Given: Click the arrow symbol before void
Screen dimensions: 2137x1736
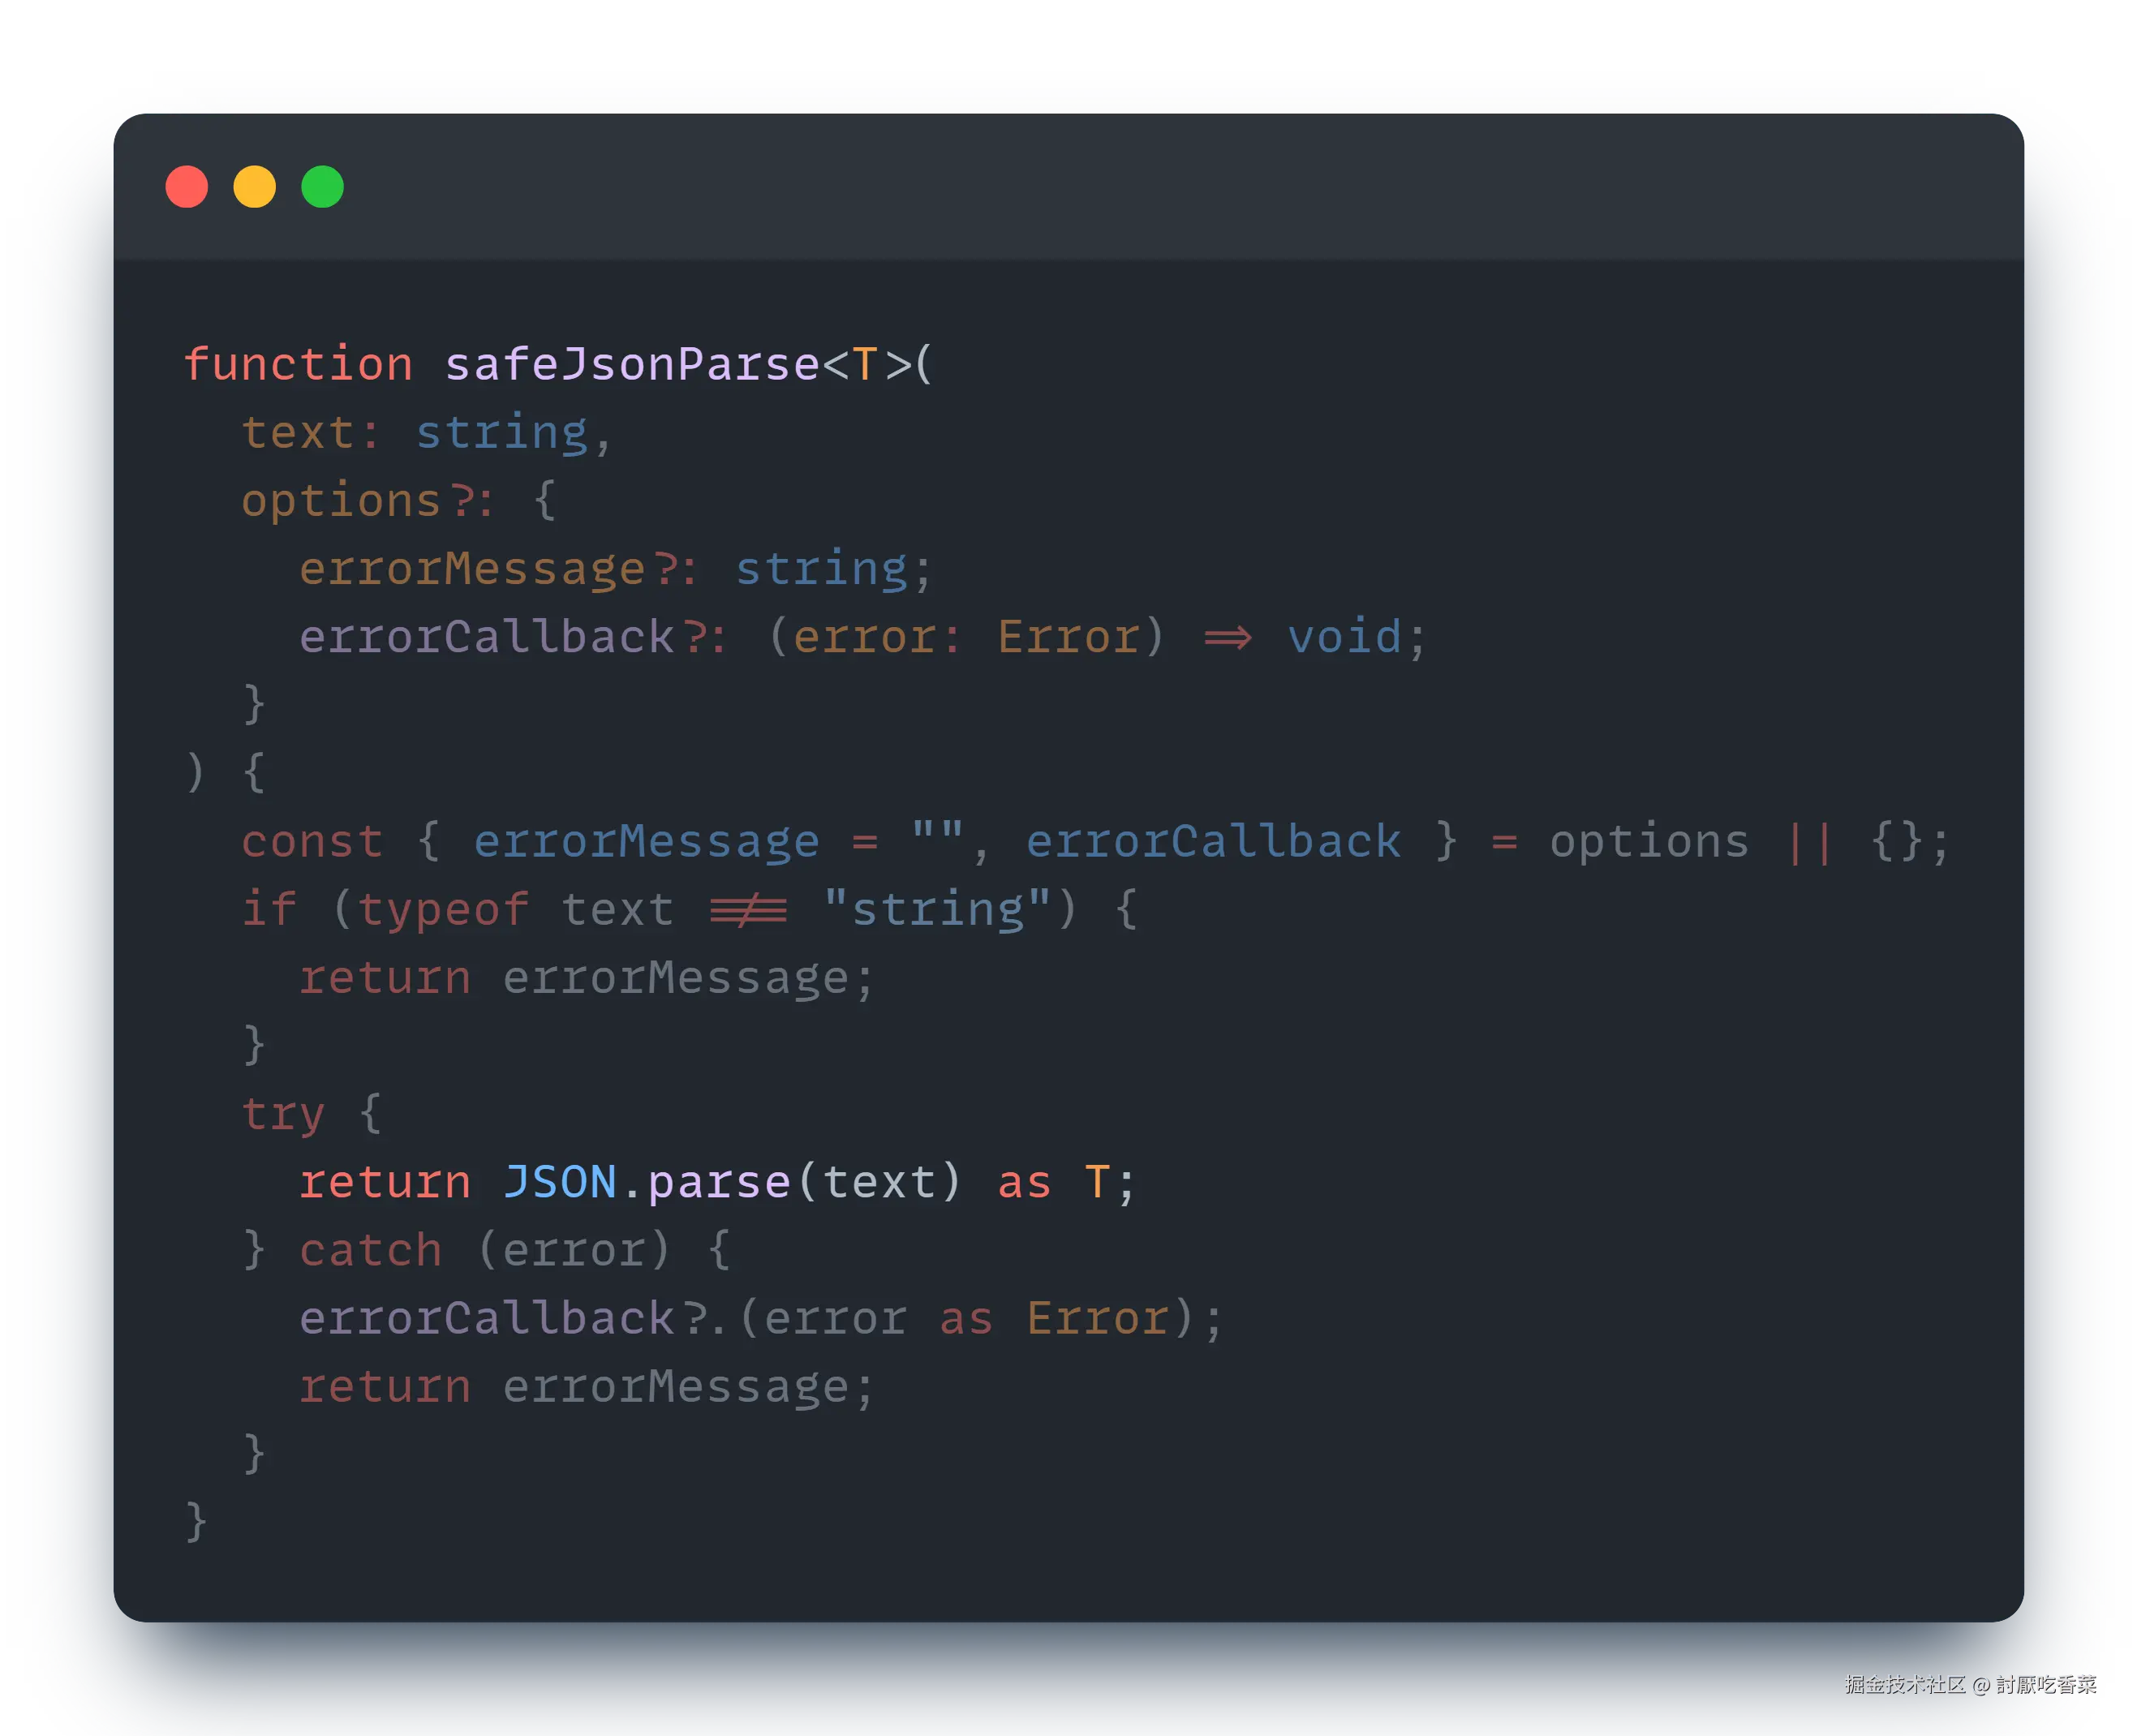Looking at the screenshot, I should [1227, 637].
